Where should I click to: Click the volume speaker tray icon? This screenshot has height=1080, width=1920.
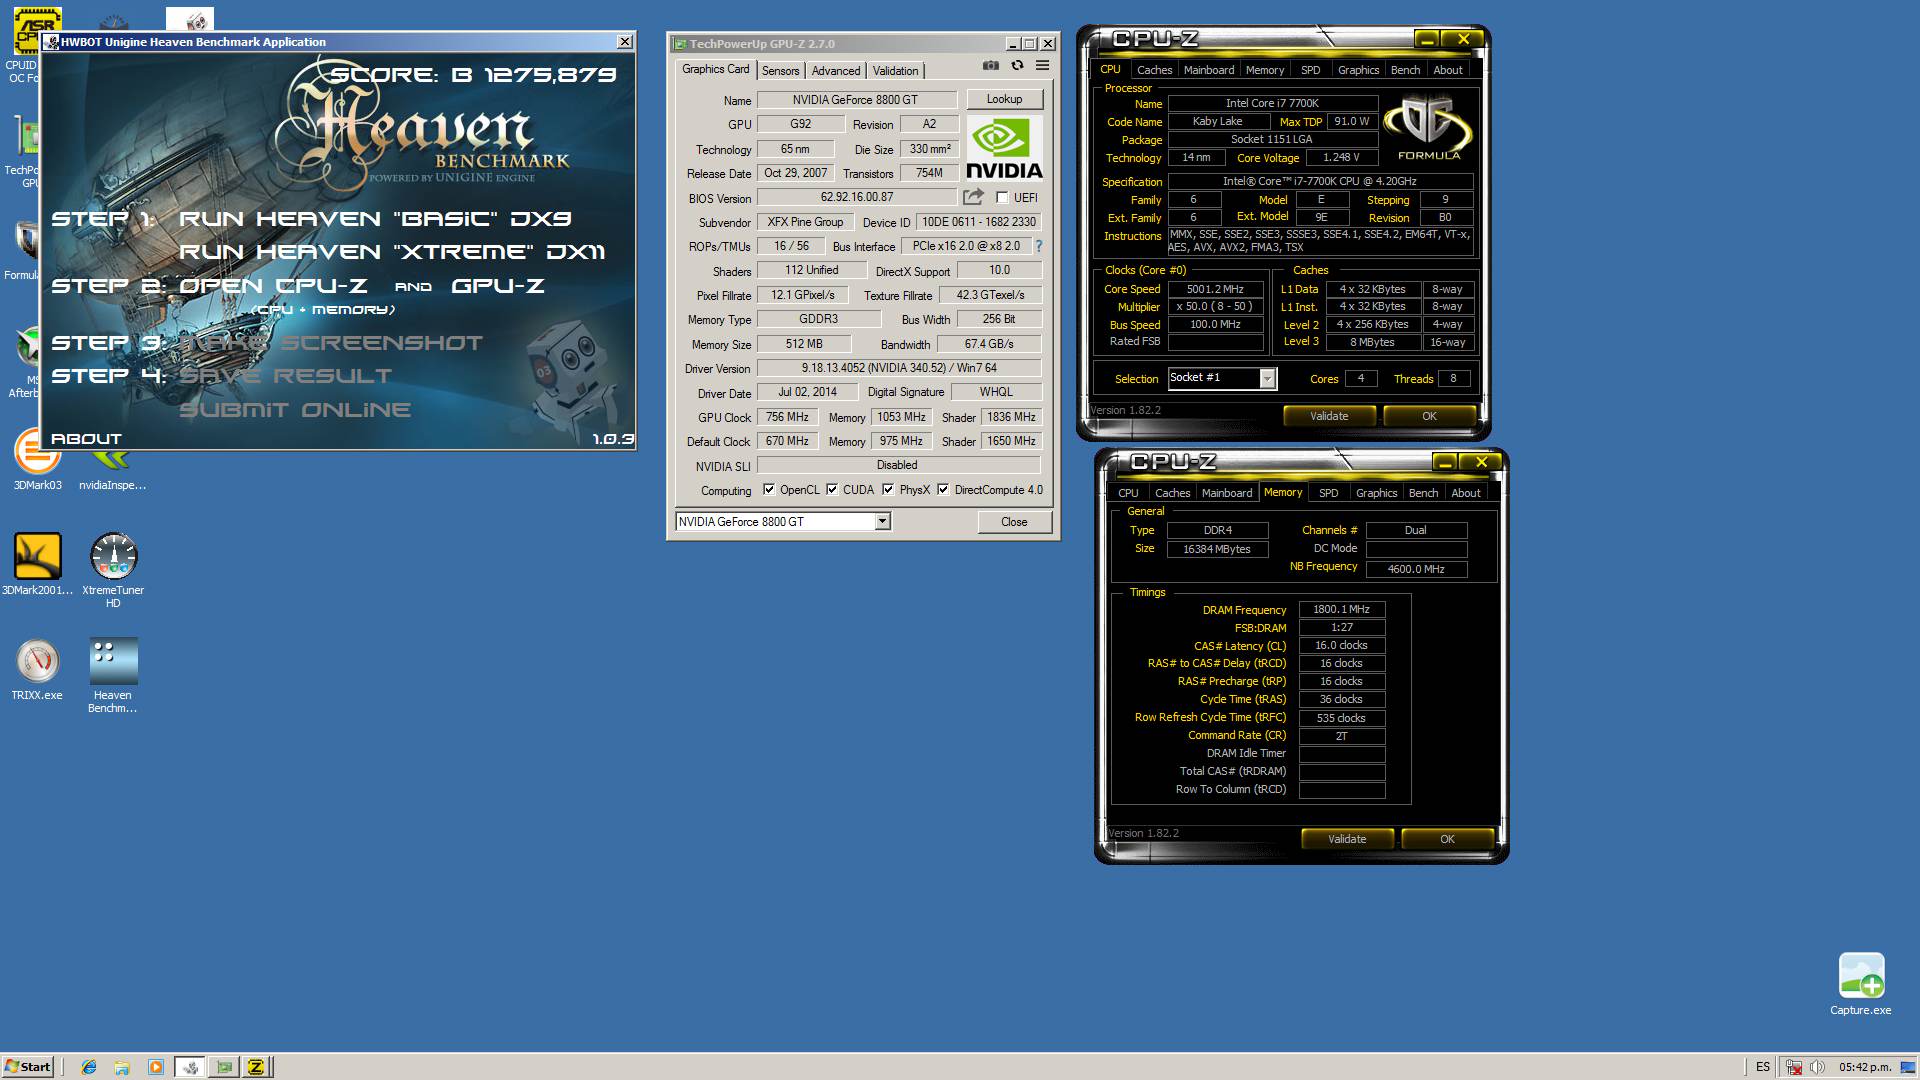click(x=1817, y=1067)
